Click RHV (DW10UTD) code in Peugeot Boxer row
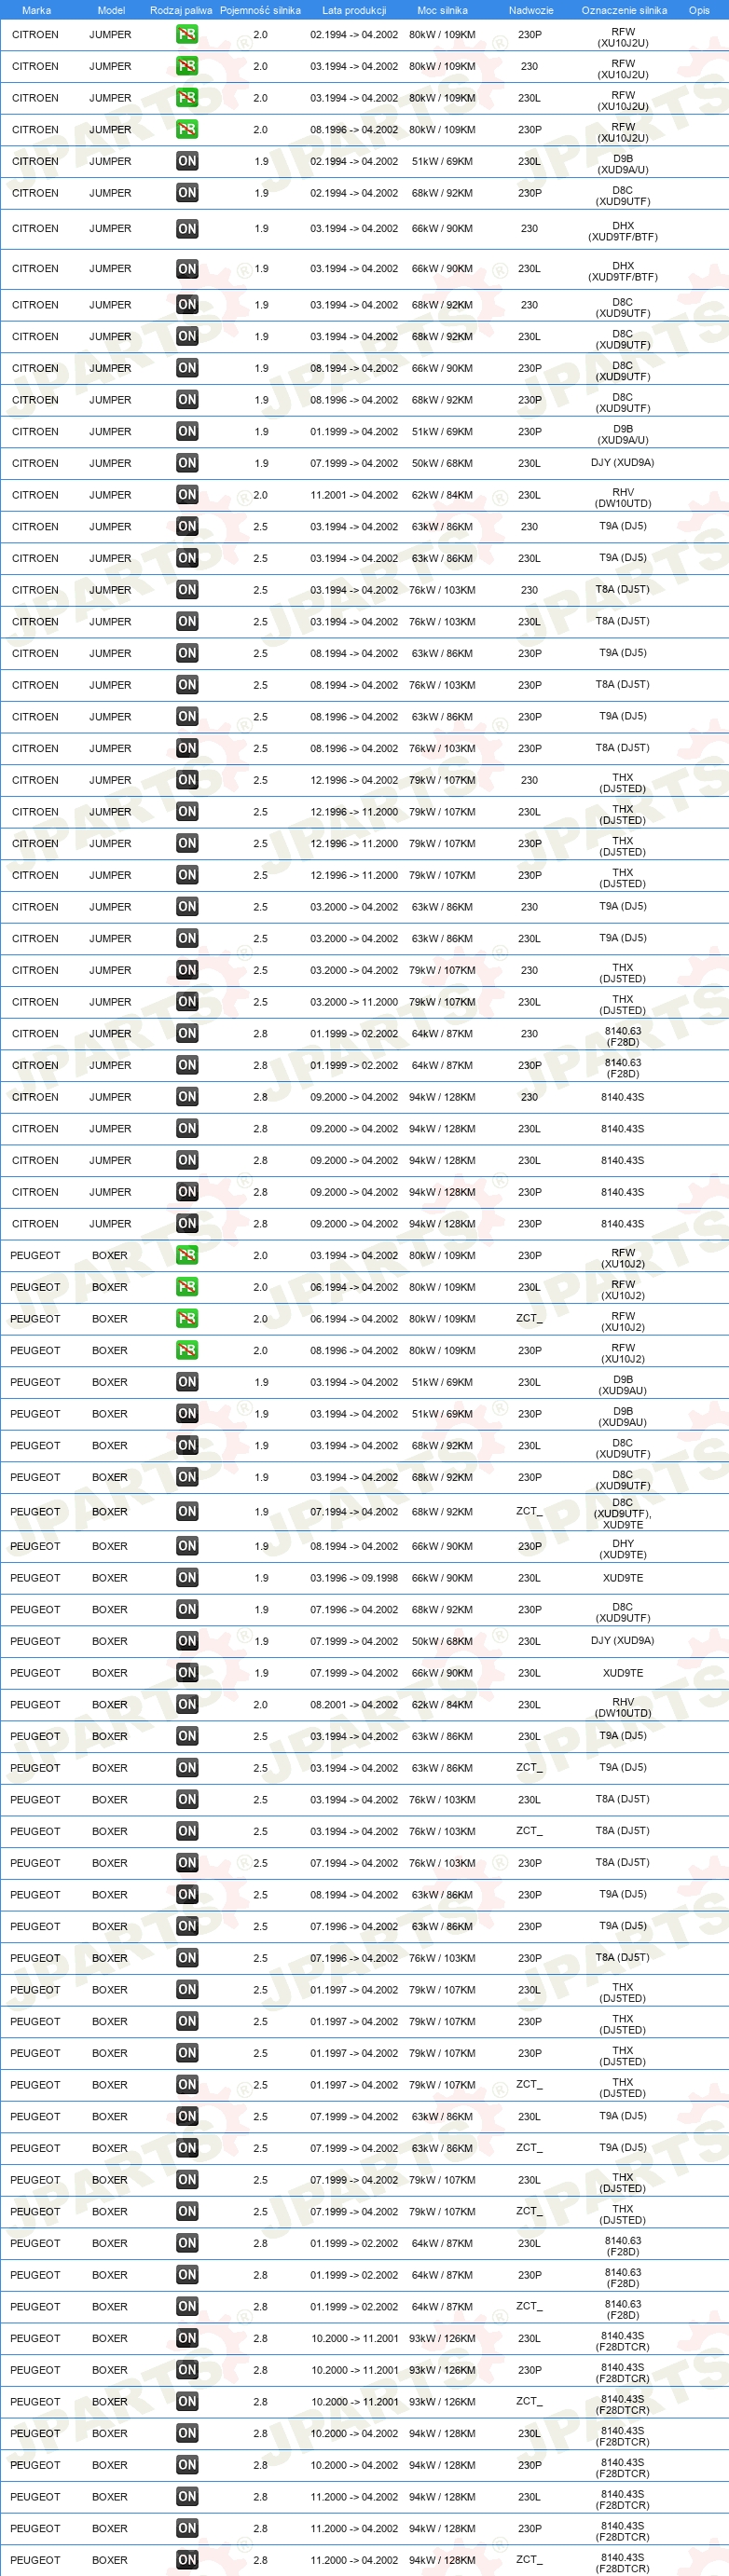 [623, 1708]
